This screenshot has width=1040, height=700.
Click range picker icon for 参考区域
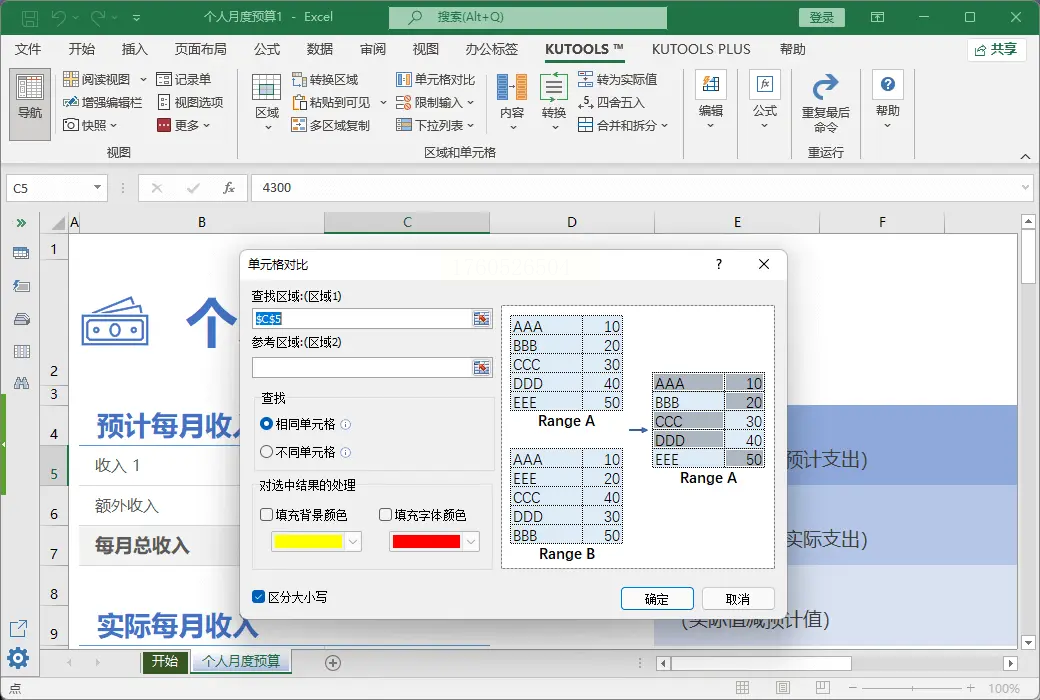pos(482,367)
